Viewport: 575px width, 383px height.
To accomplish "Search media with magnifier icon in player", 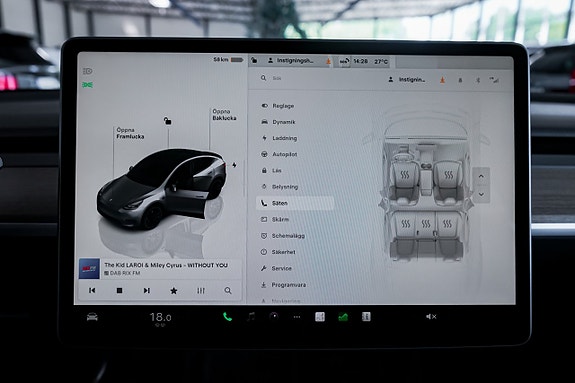I will 228,291.
